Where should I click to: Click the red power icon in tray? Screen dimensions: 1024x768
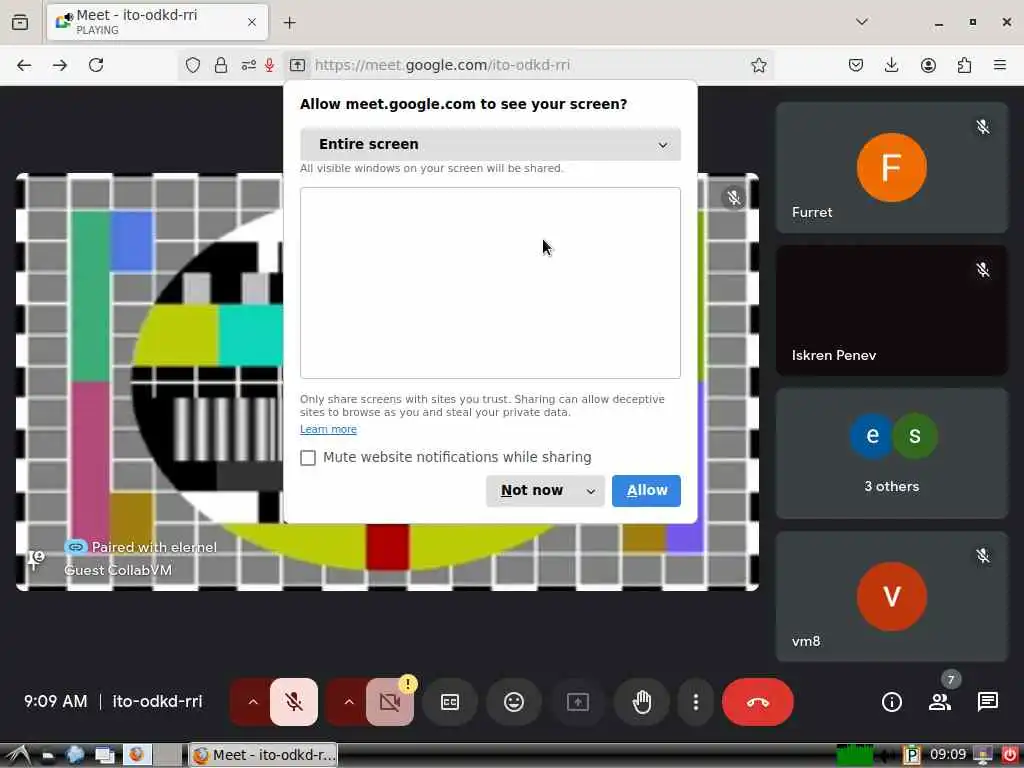point(1010,755)
